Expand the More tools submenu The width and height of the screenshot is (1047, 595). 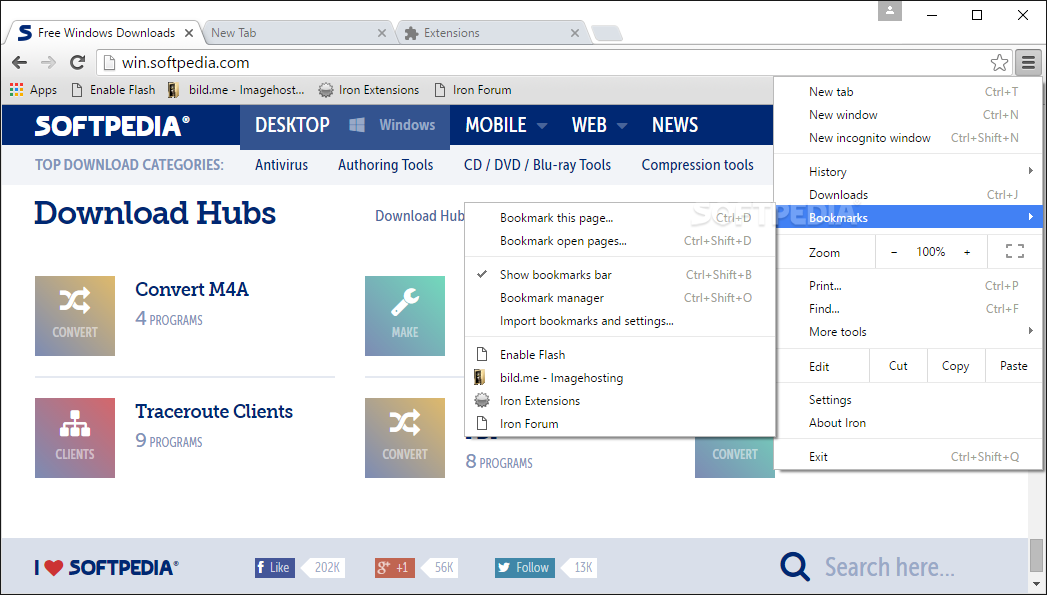[909, 332]
